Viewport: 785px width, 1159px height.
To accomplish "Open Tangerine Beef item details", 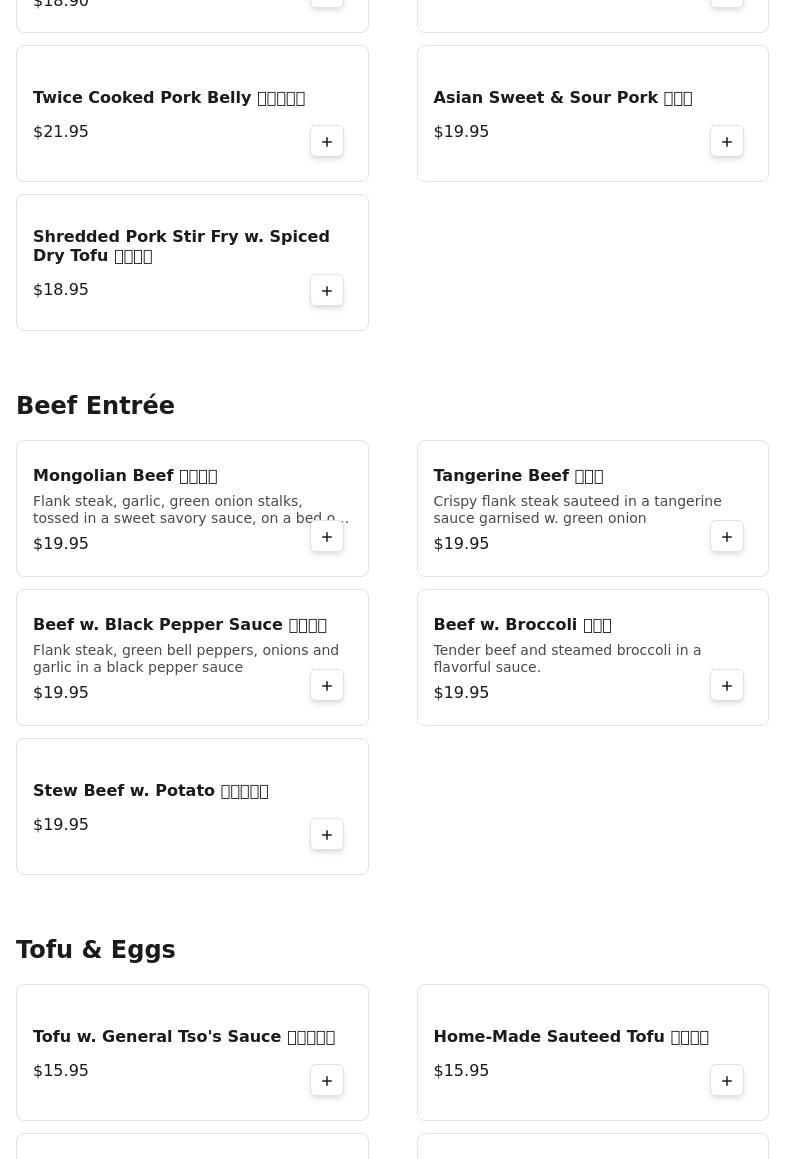I will pos(518,476).
